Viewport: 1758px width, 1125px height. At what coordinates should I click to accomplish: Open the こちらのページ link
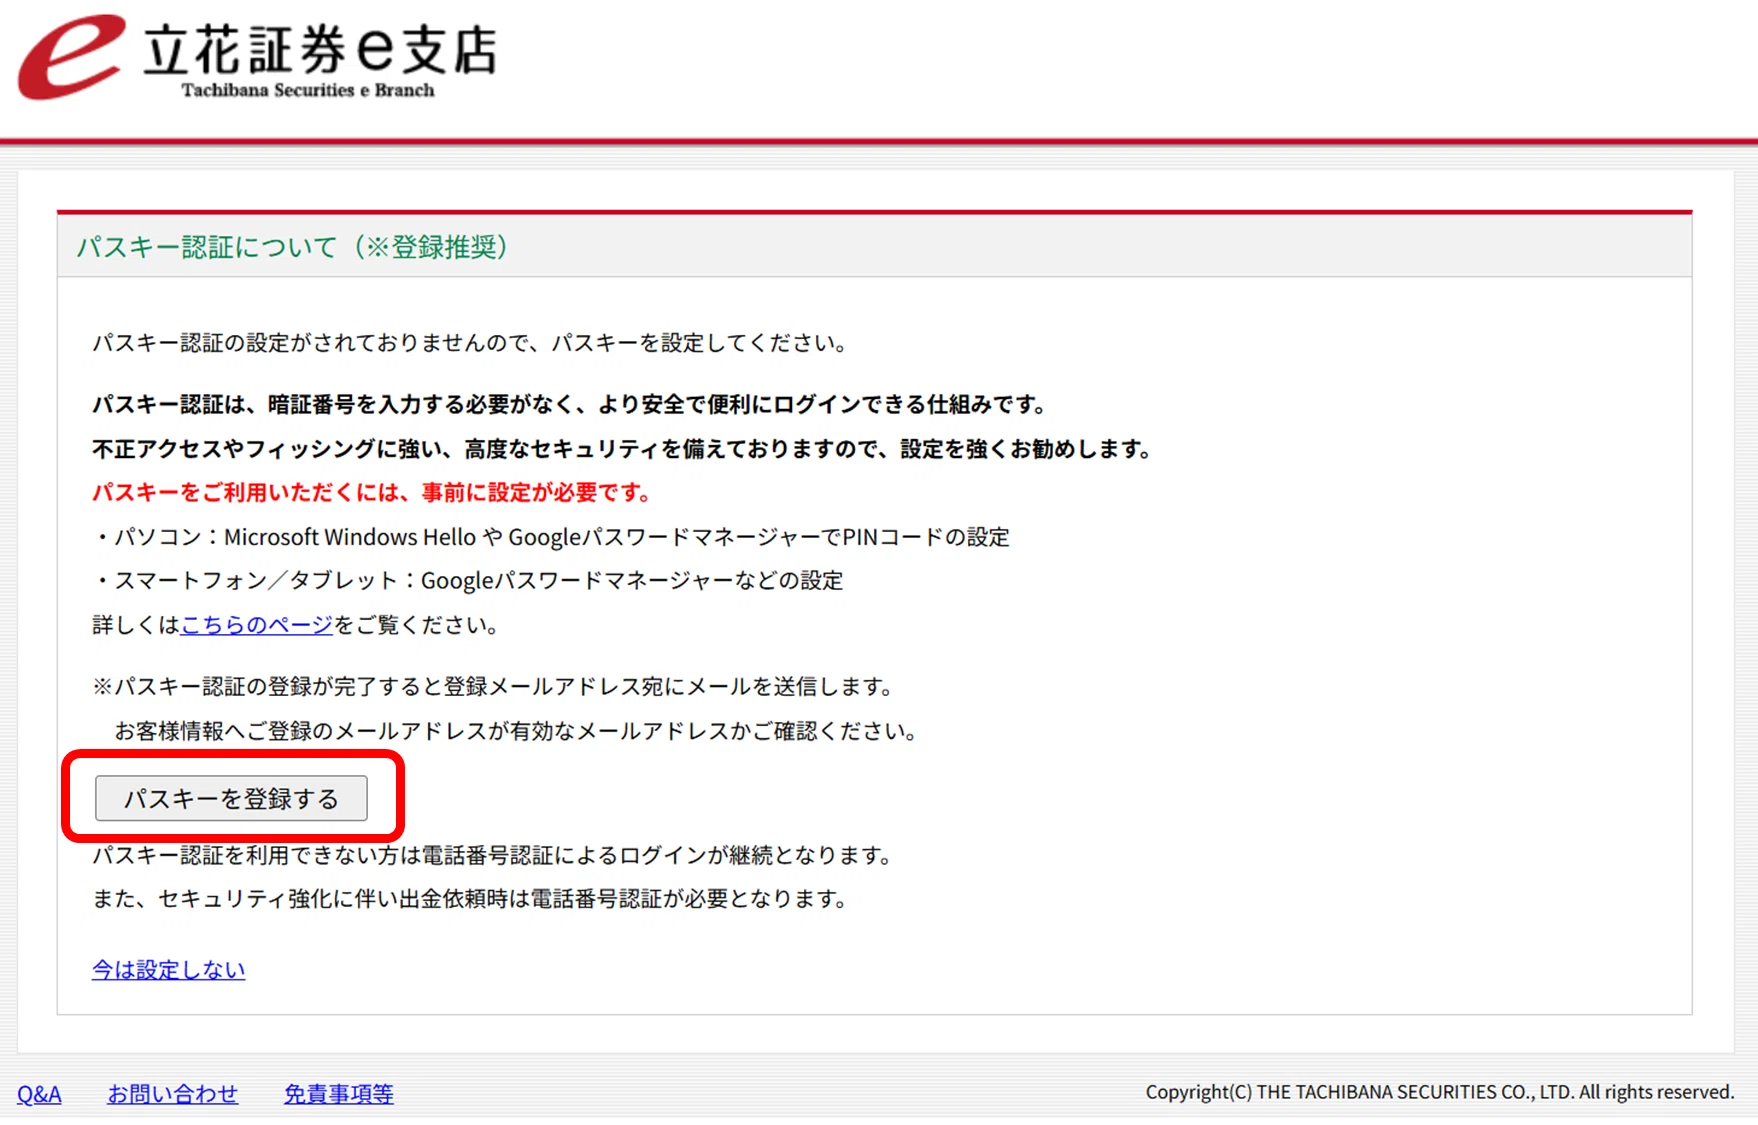(257, 625)
